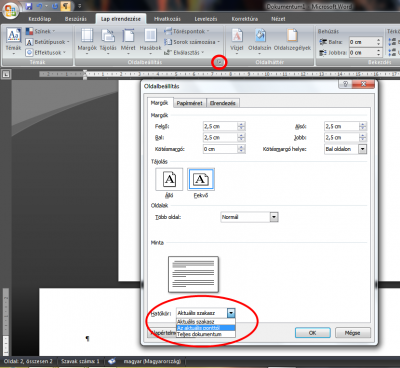Screen dimensions: 400x368
Task: Select Aktuális szakasz in the list
Action: tap(206, 322)
